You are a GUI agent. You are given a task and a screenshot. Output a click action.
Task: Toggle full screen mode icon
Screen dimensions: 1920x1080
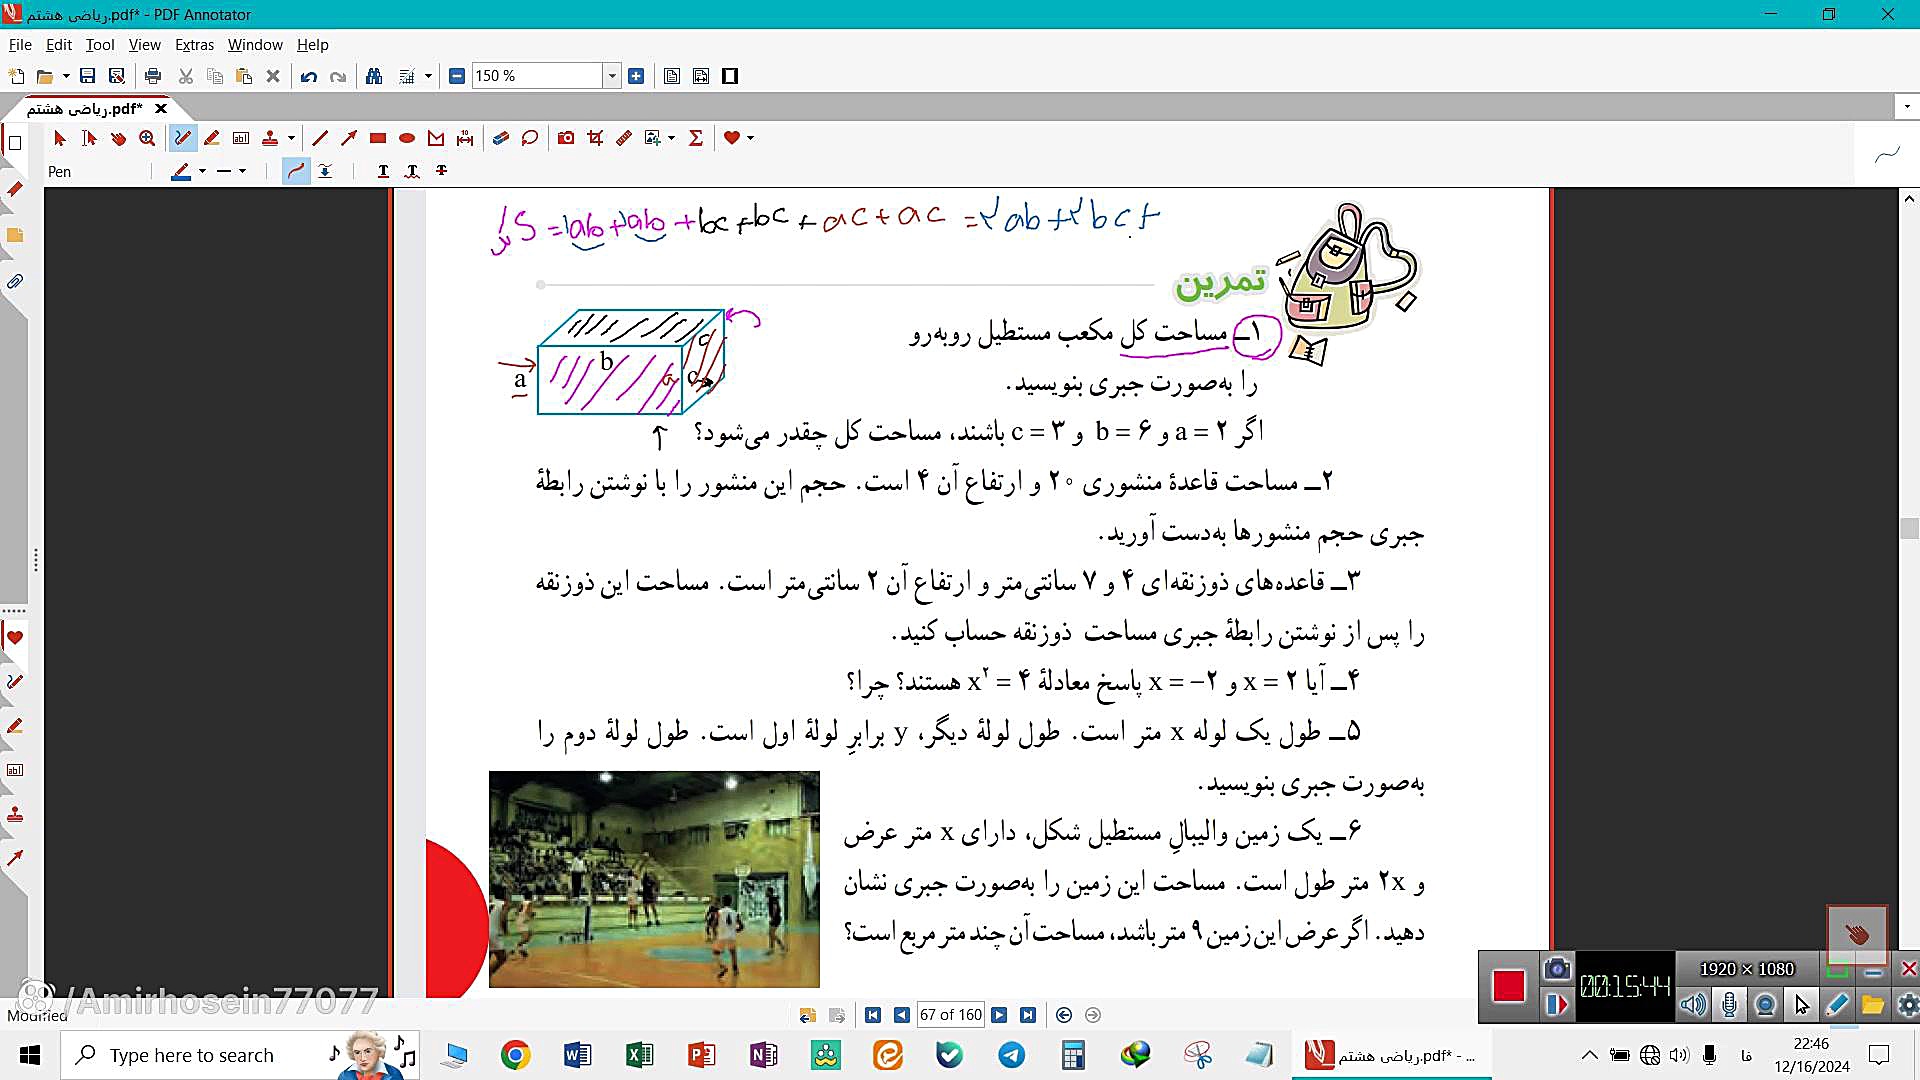coord(730,76)
